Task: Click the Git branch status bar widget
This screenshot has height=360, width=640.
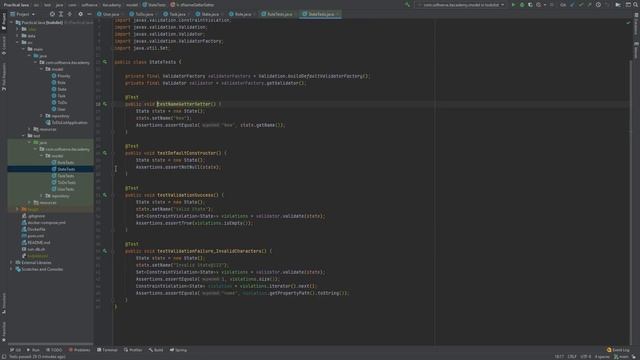Action: point(622,356)
